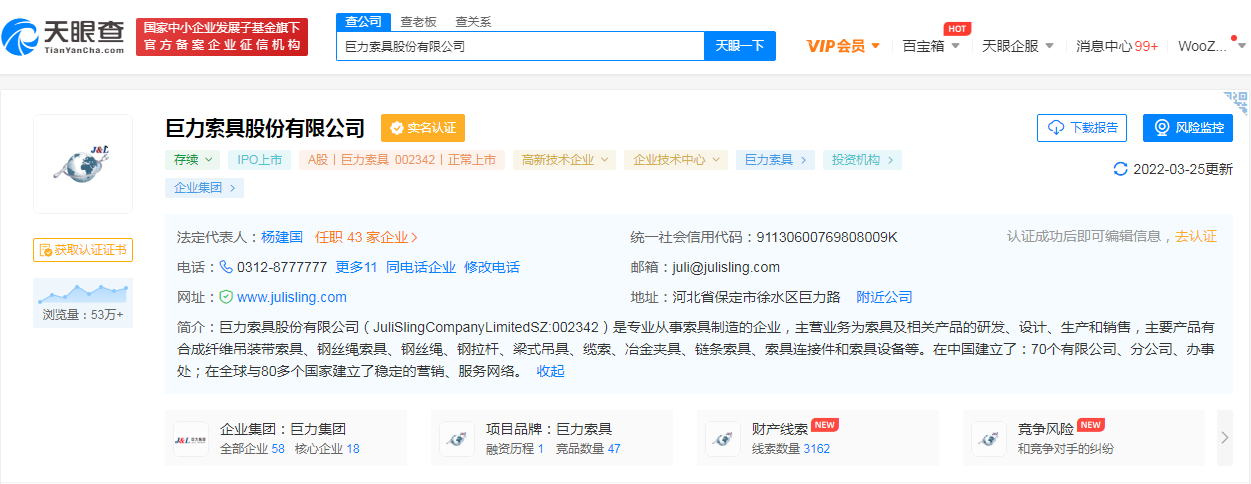Screen dimensions: 1251x484
Task: Open 附近公司 link
Action: click(885, 297)
